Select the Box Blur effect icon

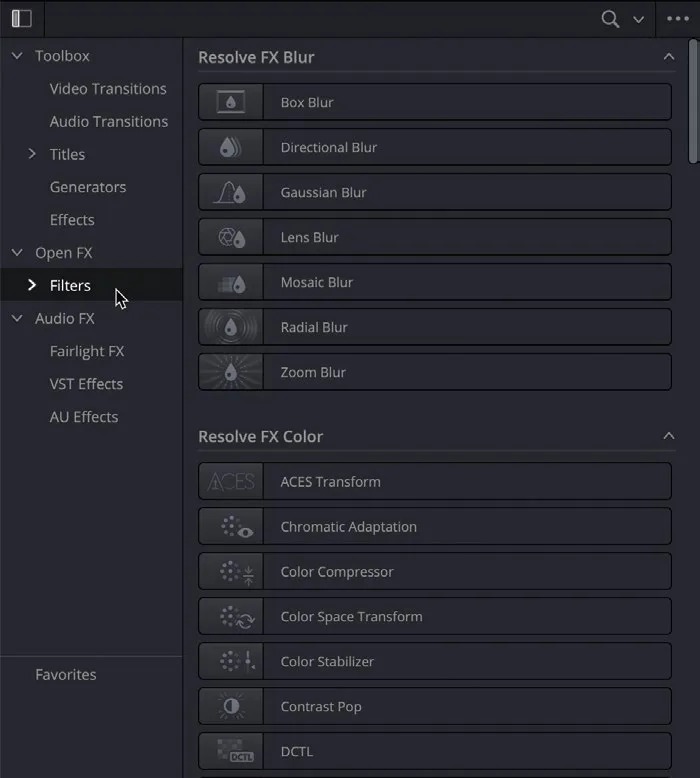coord(231,102)
